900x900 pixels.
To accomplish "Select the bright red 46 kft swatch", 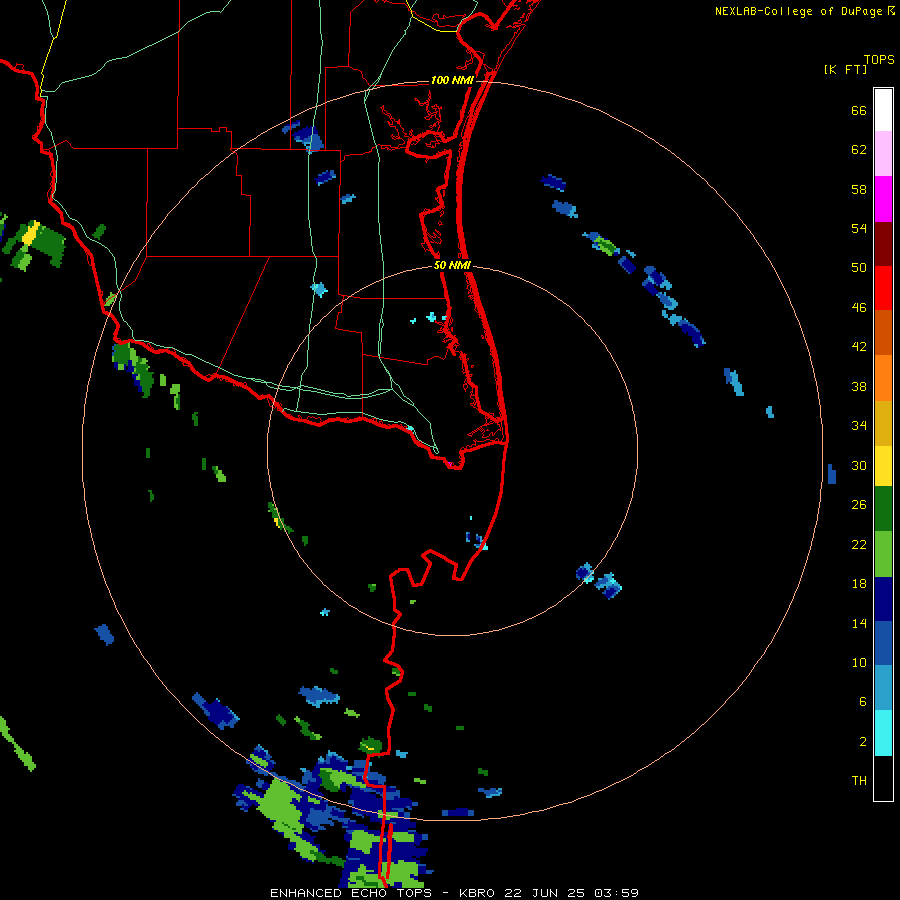I will tap(883, 288).
